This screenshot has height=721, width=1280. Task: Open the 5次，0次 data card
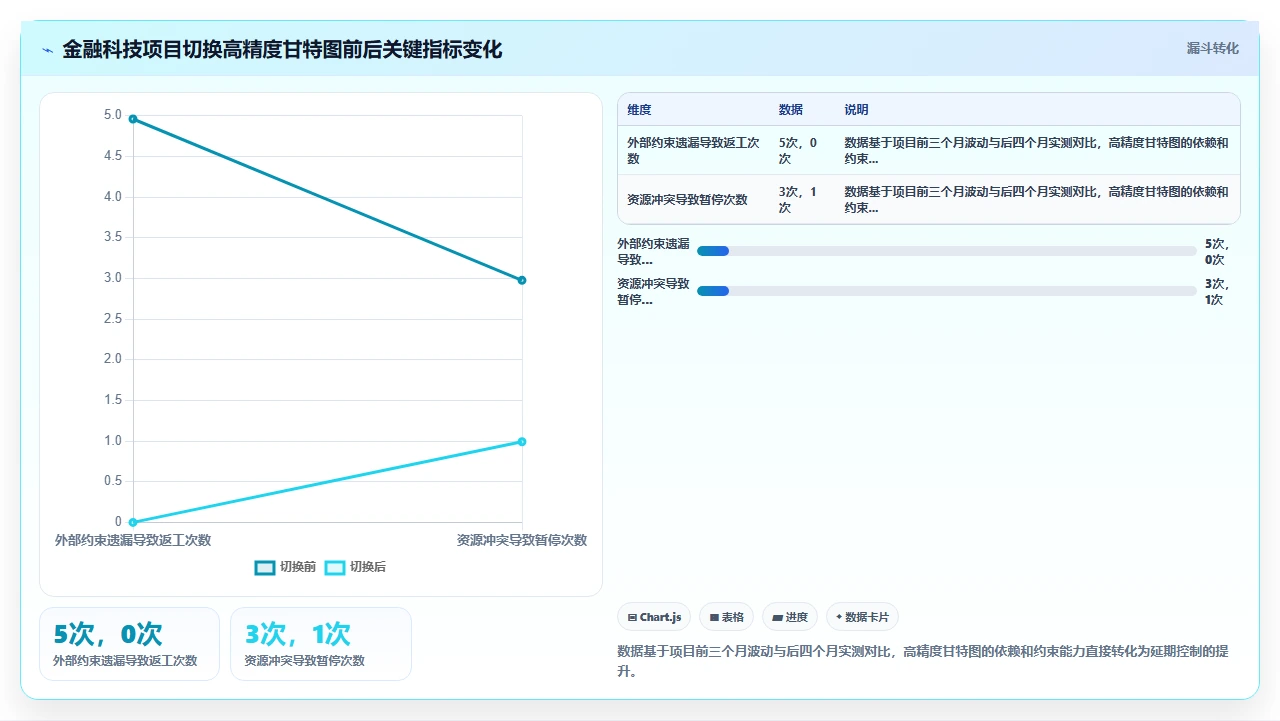click(129, 644)
